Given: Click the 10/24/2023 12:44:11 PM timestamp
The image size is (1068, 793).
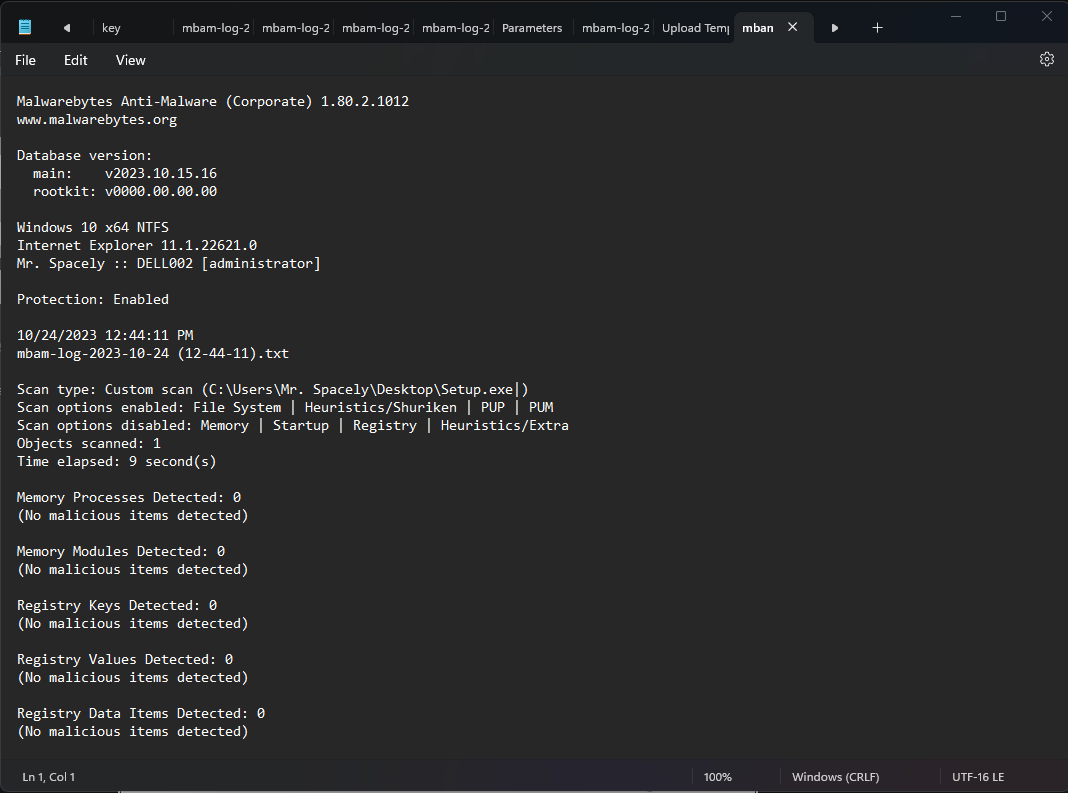Looking at the screenshot, I should tap(105, 335).
